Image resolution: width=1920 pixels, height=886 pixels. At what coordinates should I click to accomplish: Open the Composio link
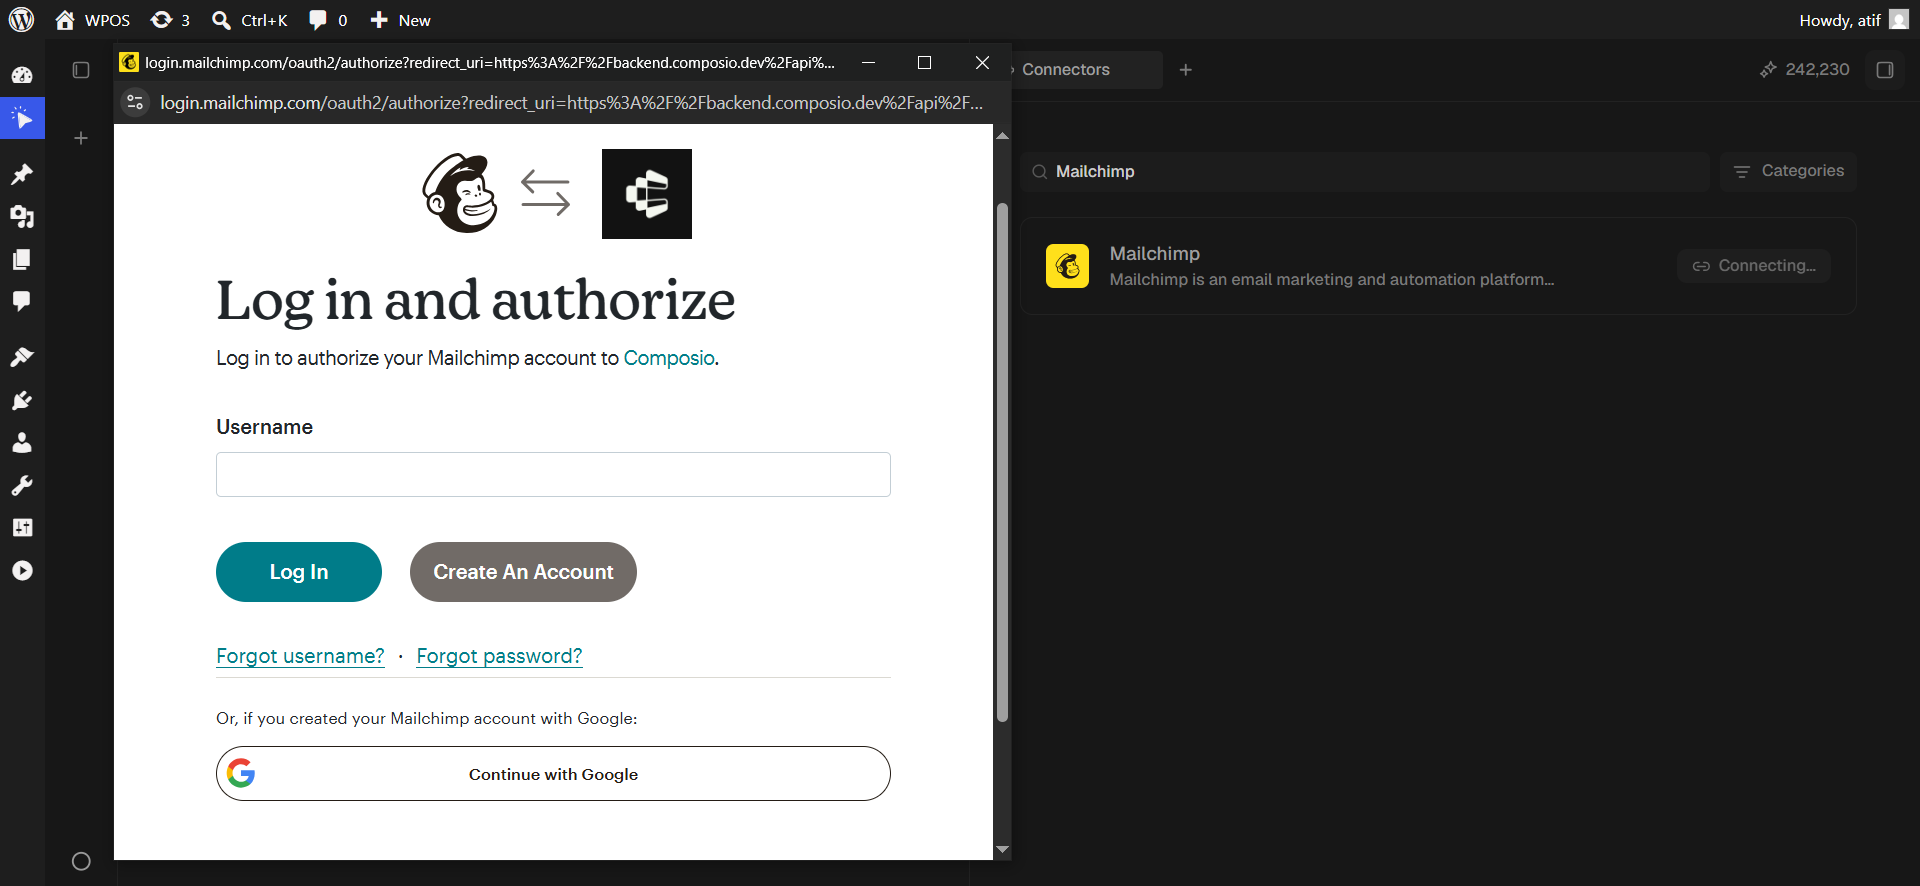click(669, 358)
